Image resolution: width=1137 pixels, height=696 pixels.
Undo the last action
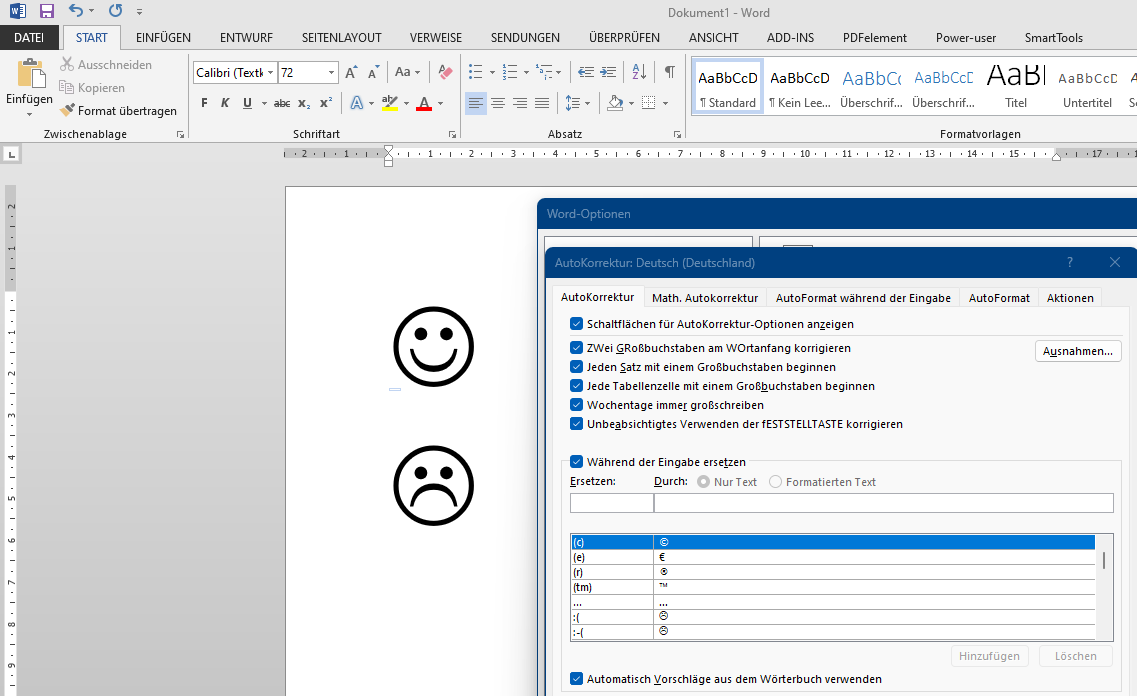[75, 11]
